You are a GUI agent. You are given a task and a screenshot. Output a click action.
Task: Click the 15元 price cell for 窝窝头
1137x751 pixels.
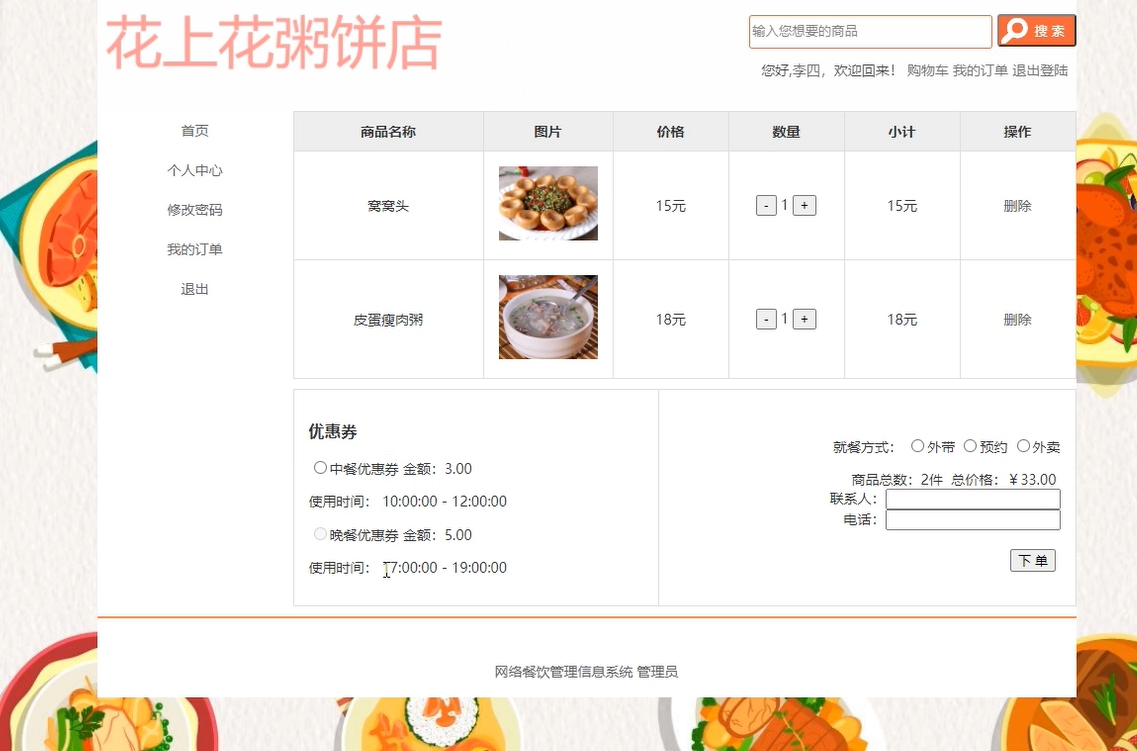(x=671, y=206)
